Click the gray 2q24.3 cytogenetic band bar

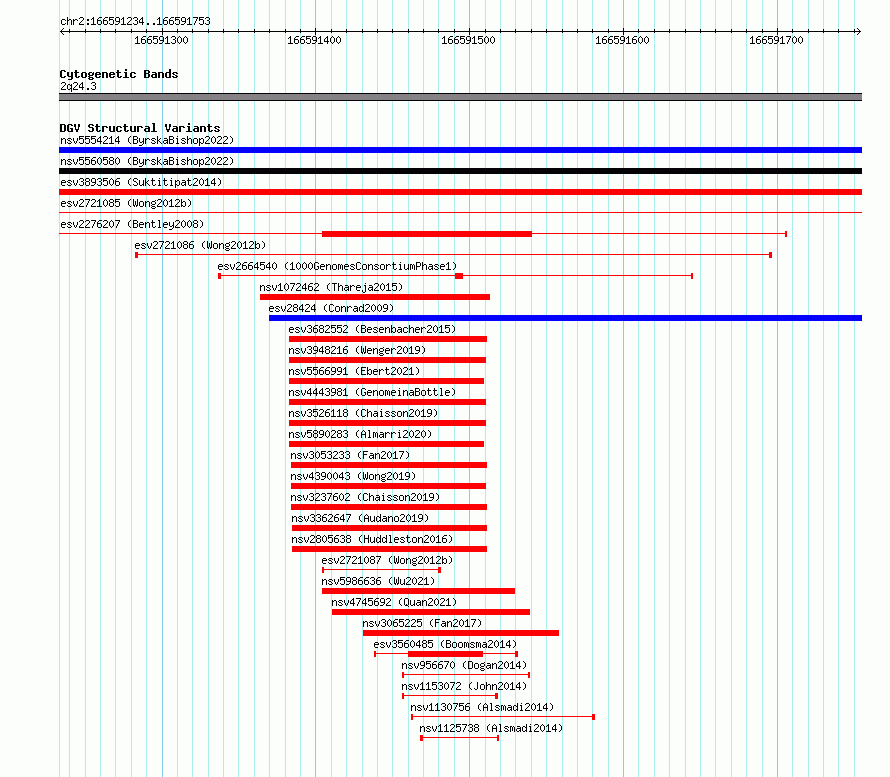(x=460, y=97)
